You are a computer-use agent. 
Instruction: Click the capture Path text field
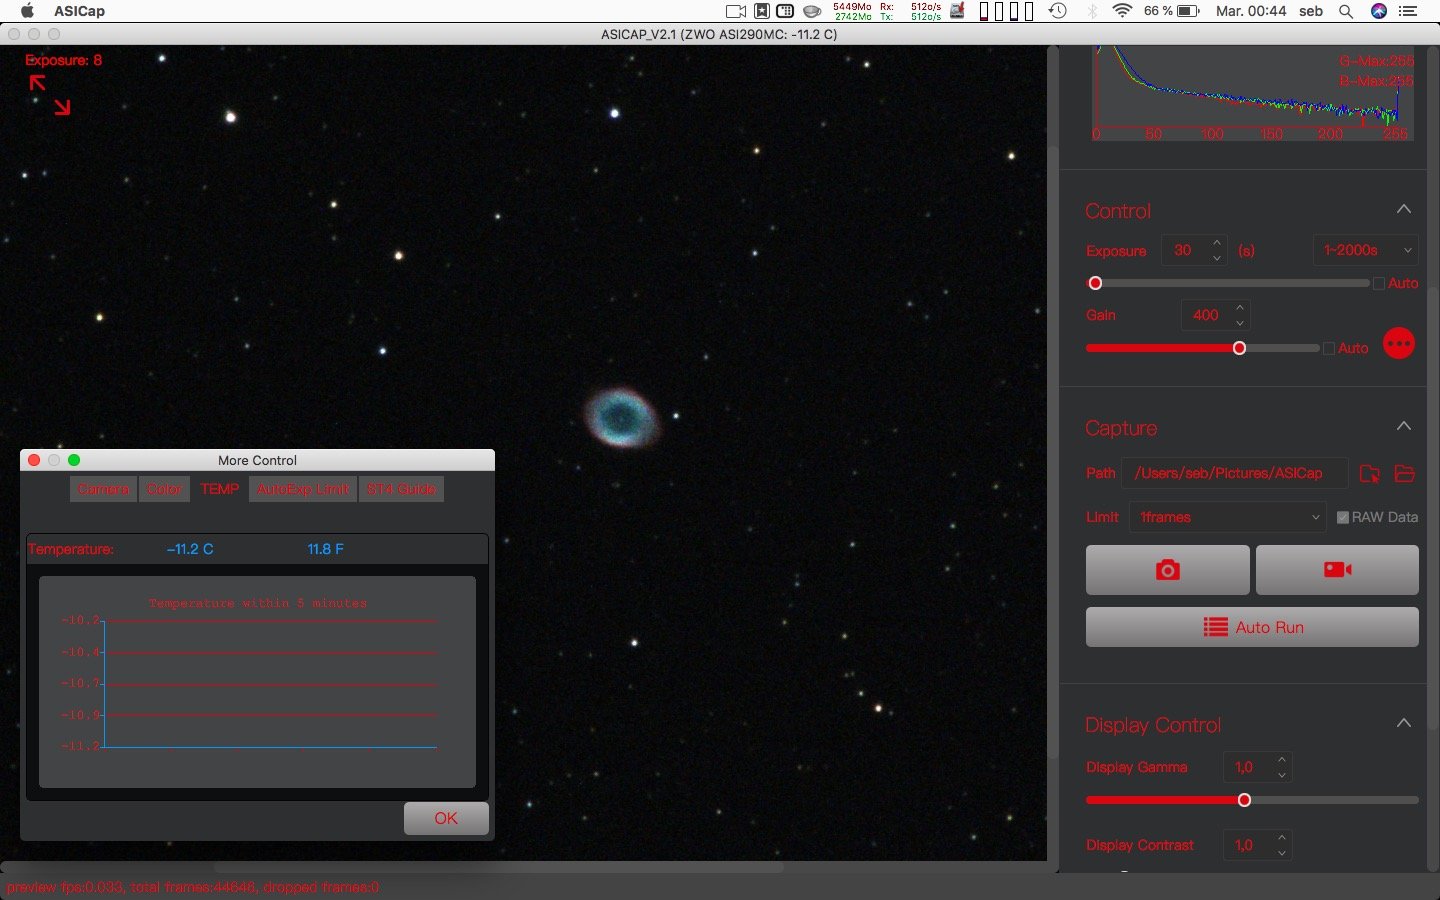click(x=1235, y=473)
